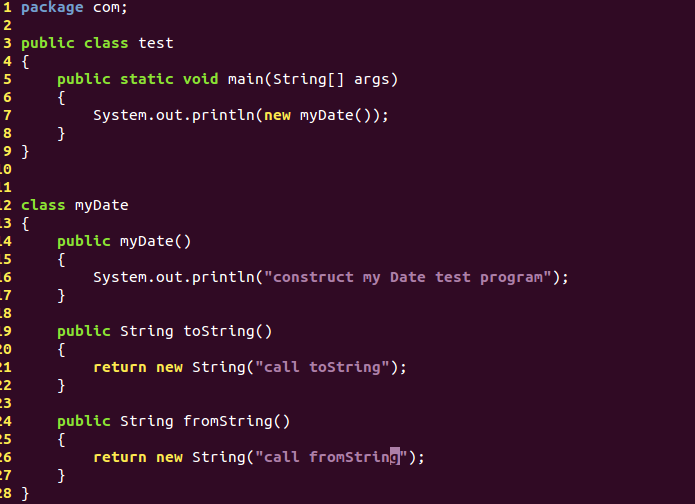Viewport: 695px width, 504px height.
Task: Click the "construct my Date test program" string
Action: coord(408,277)
